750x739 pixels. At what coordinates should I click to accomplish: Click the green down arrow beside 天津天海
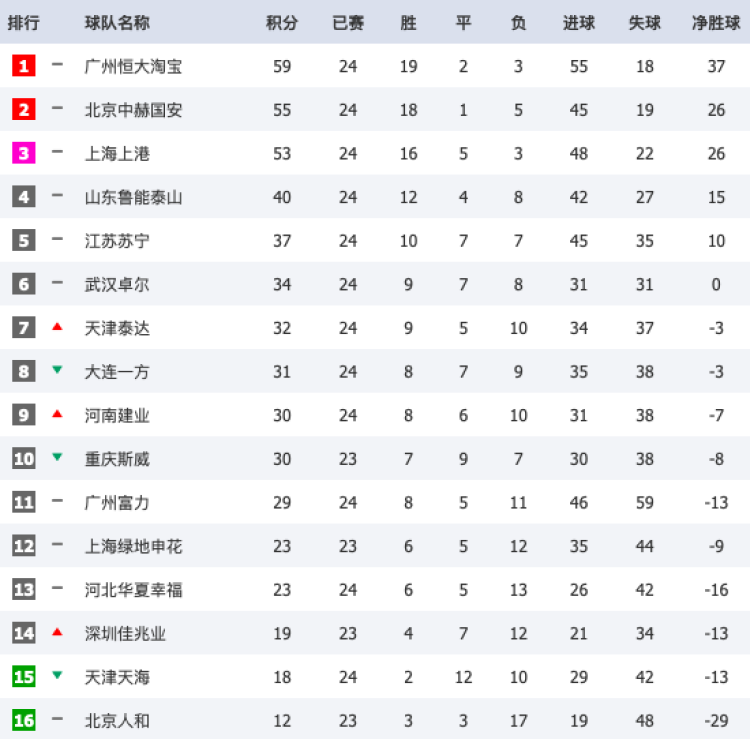(57, 676)
